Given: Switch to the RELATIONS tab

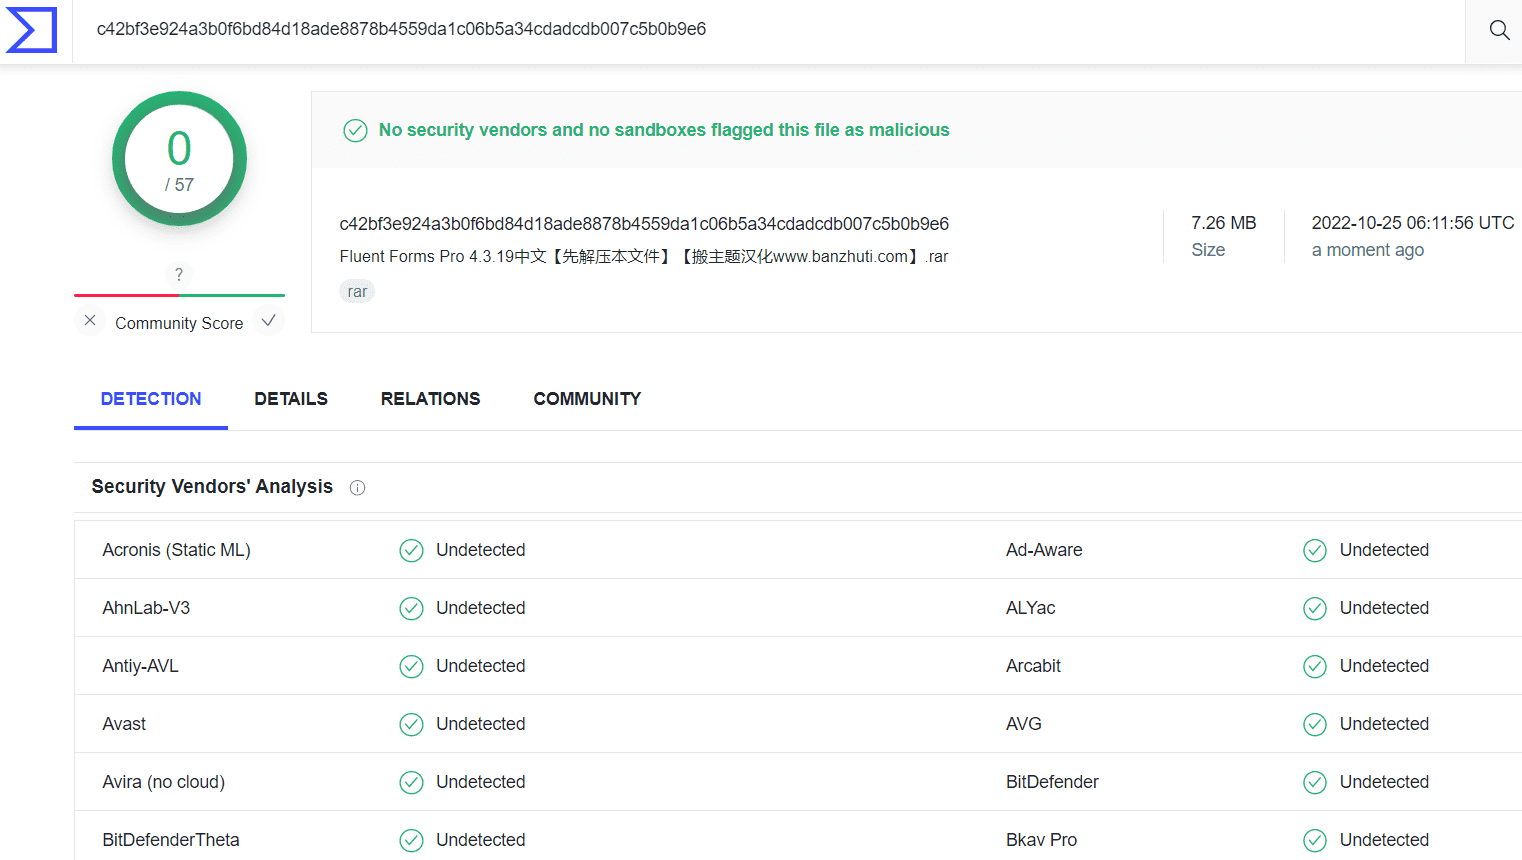Looking at the screenshot, I should 431,399.
